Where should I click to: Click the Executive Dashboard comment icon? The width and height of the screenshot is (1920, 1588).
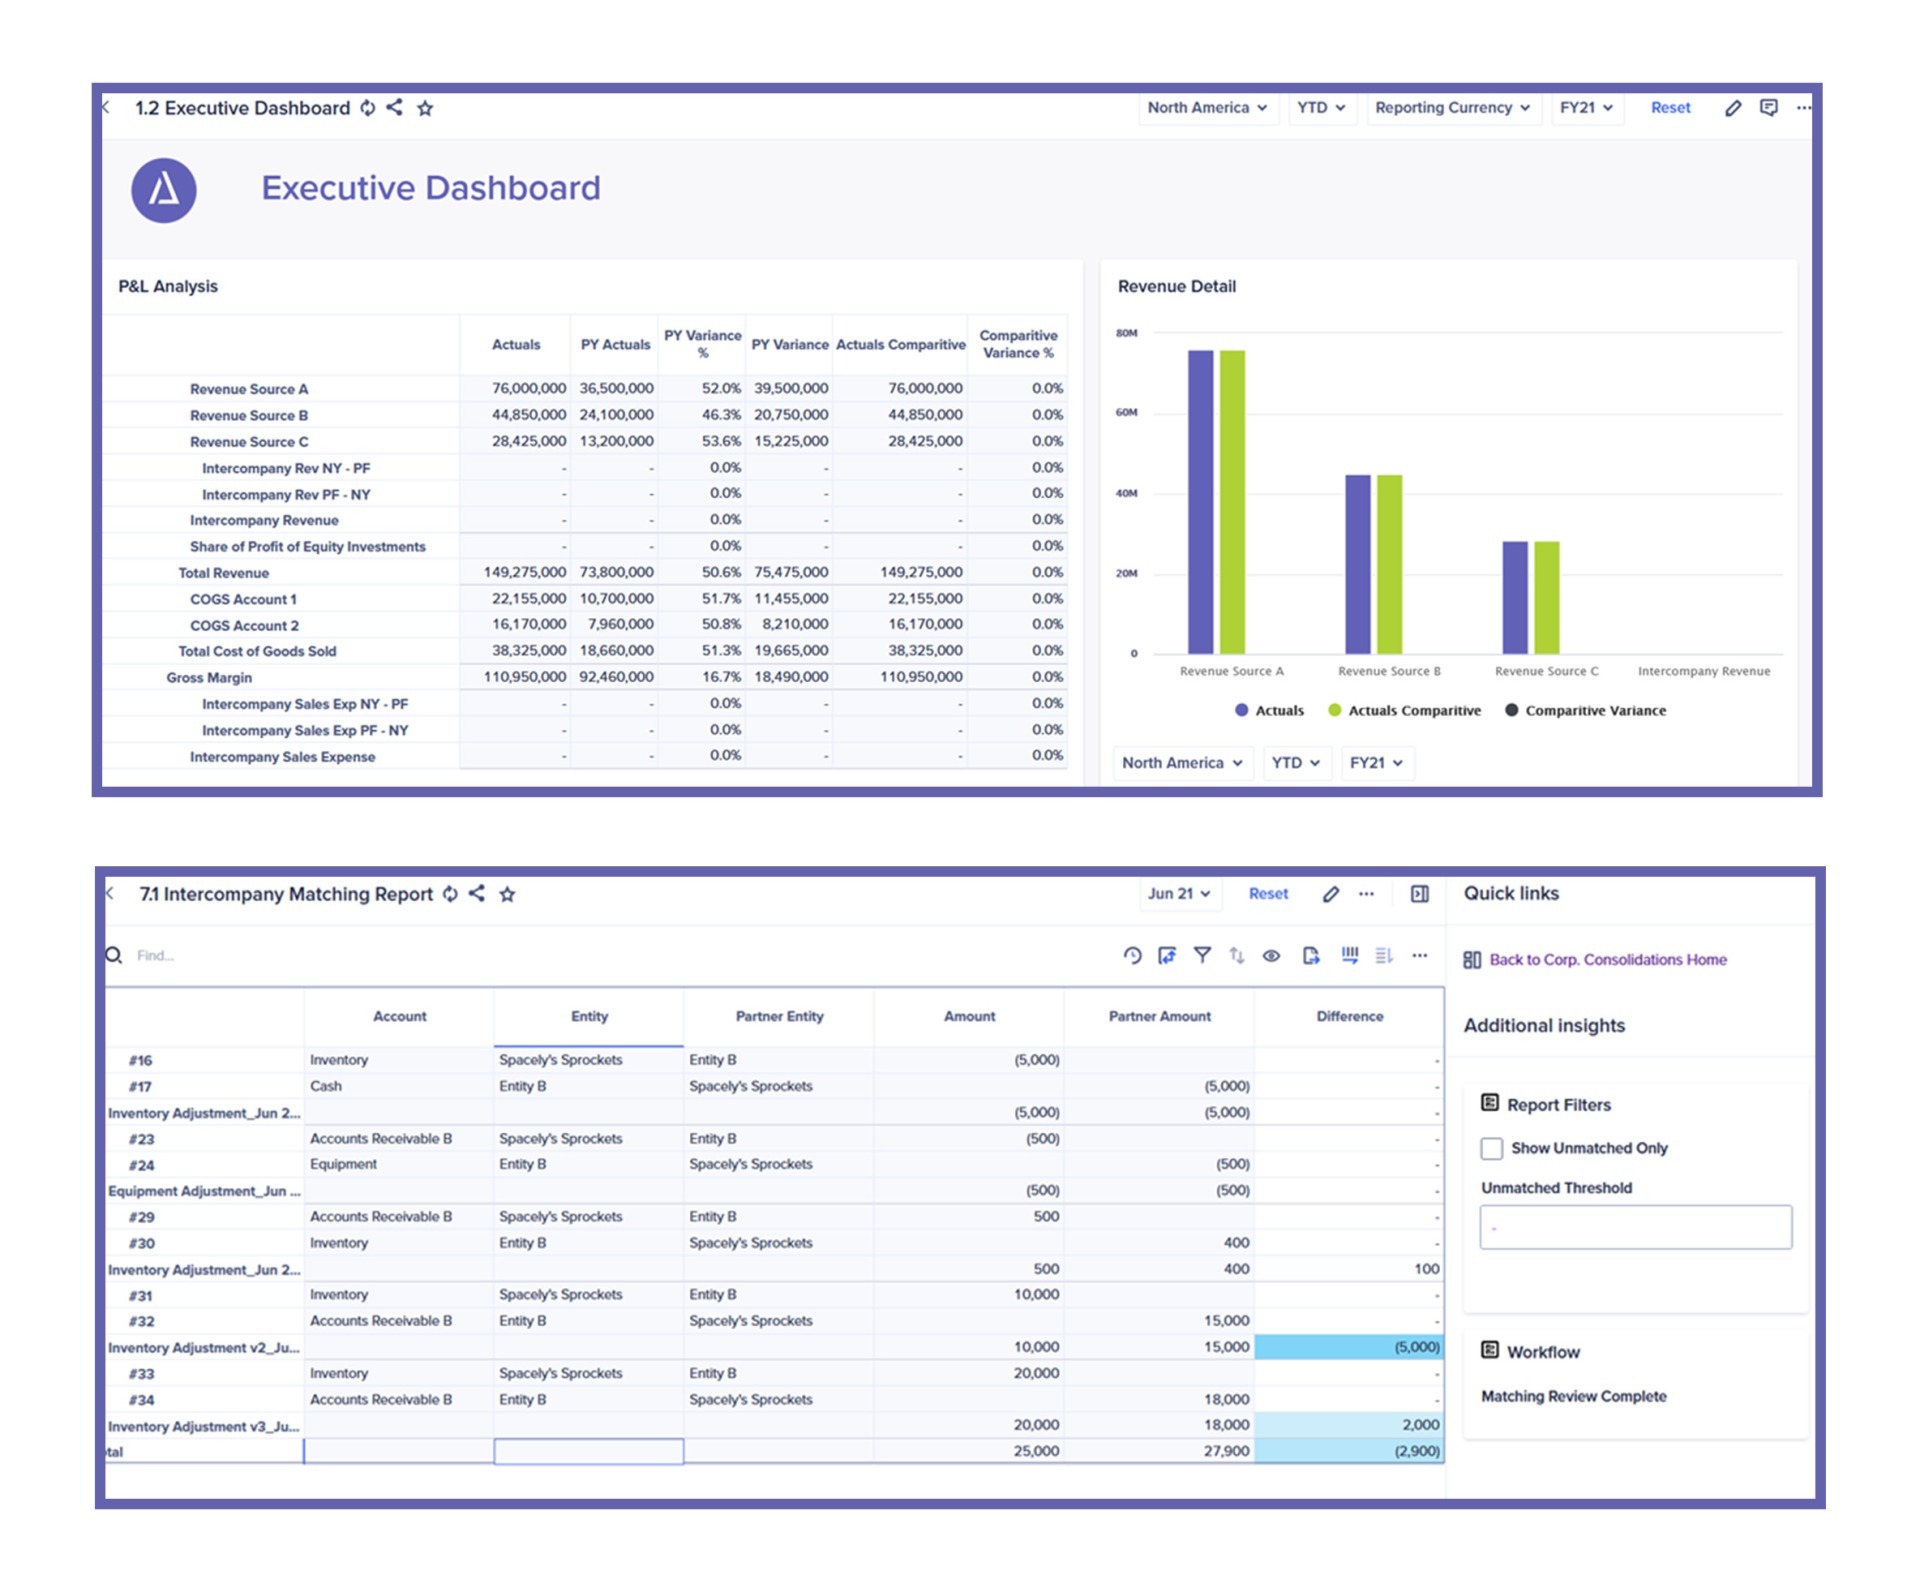coord(1768,107)
